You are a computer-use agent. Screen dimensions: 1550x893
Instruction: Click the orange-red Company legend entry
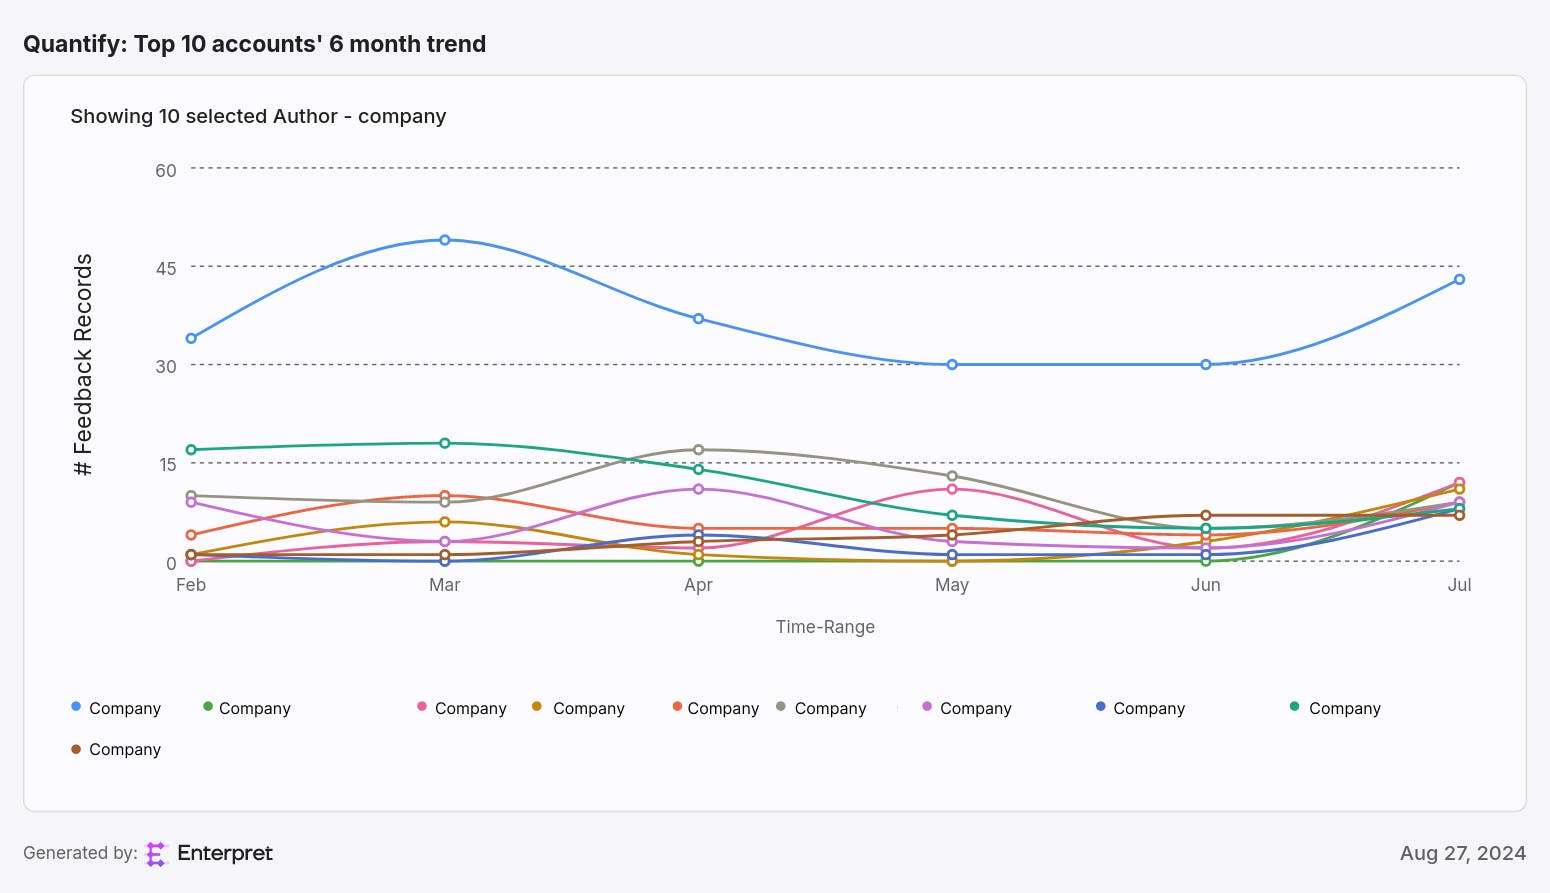[716, 708]
